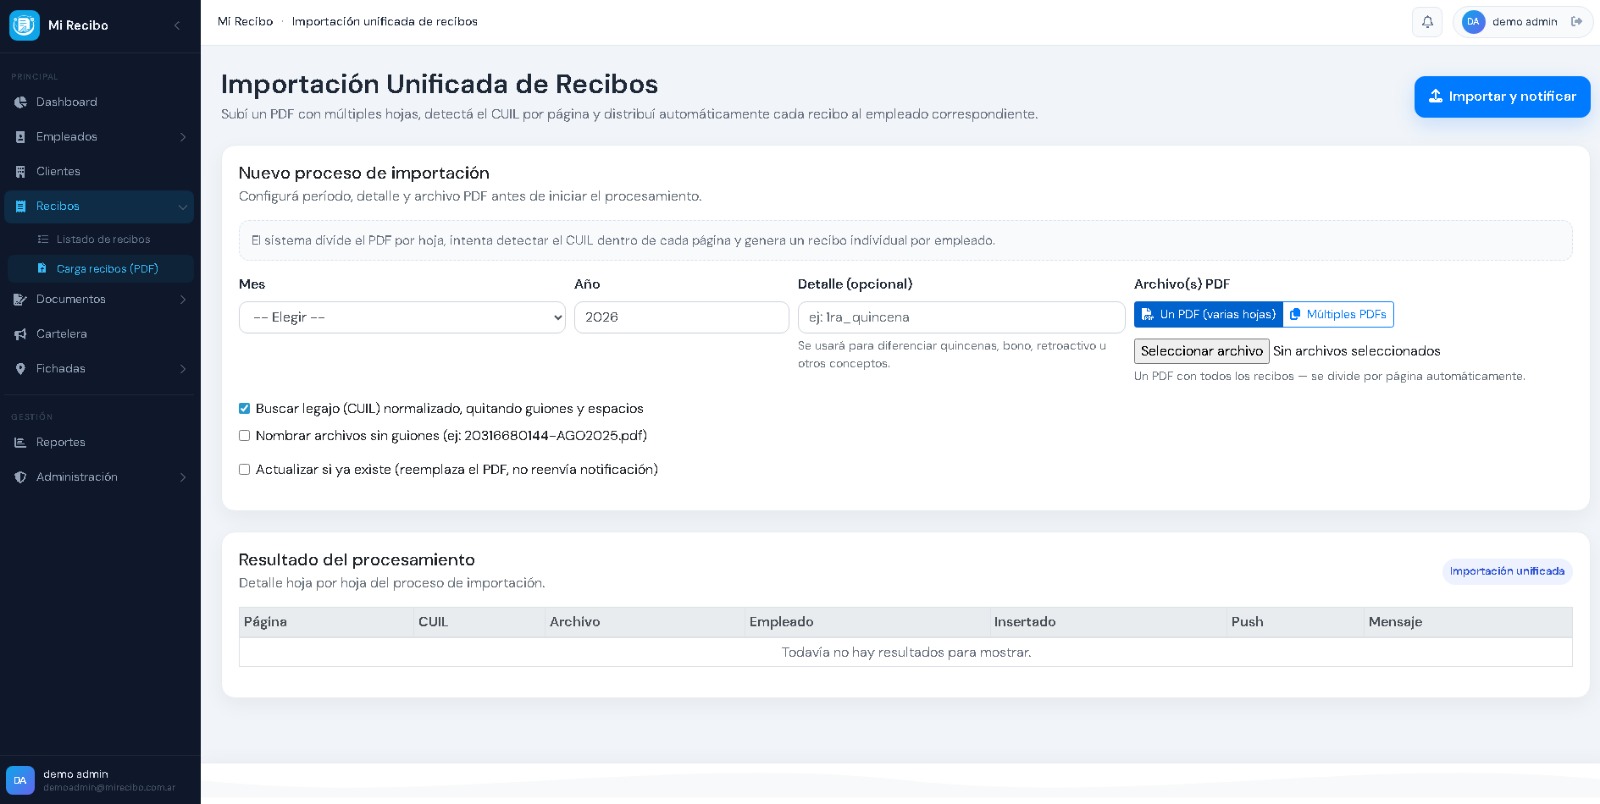Expand the Documentos submenu chevron
The width and height of the screenshot is (1600, 804).
183,300
